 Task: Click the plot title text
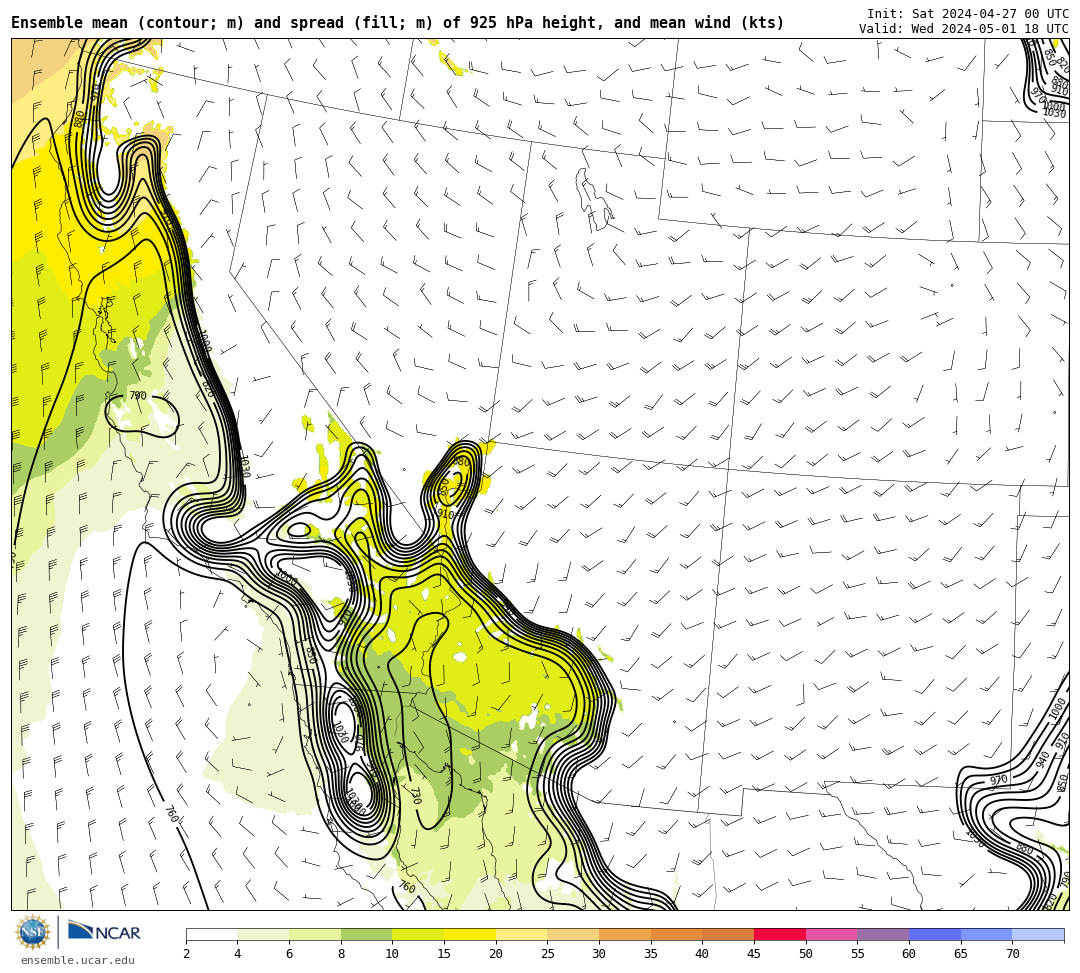397,23
